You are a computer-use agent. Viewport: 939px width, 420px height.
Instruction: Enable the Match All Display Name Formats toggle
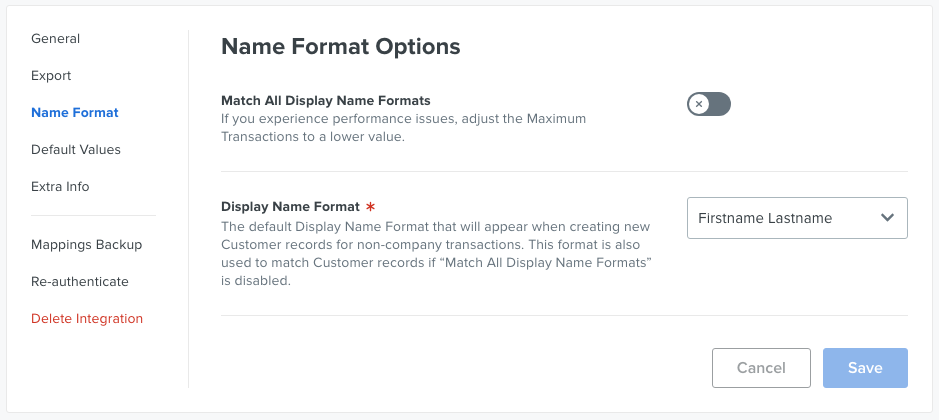point(708,104)
